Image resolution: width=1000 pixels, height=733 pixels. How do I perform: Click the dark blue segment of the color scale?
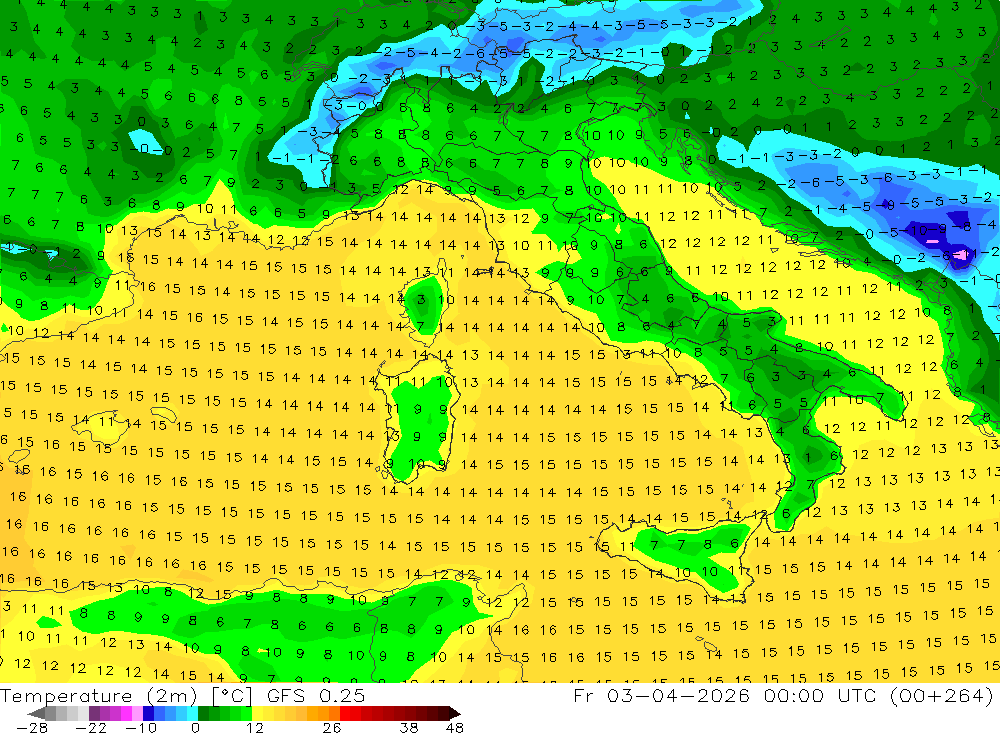tap(149, 713)
